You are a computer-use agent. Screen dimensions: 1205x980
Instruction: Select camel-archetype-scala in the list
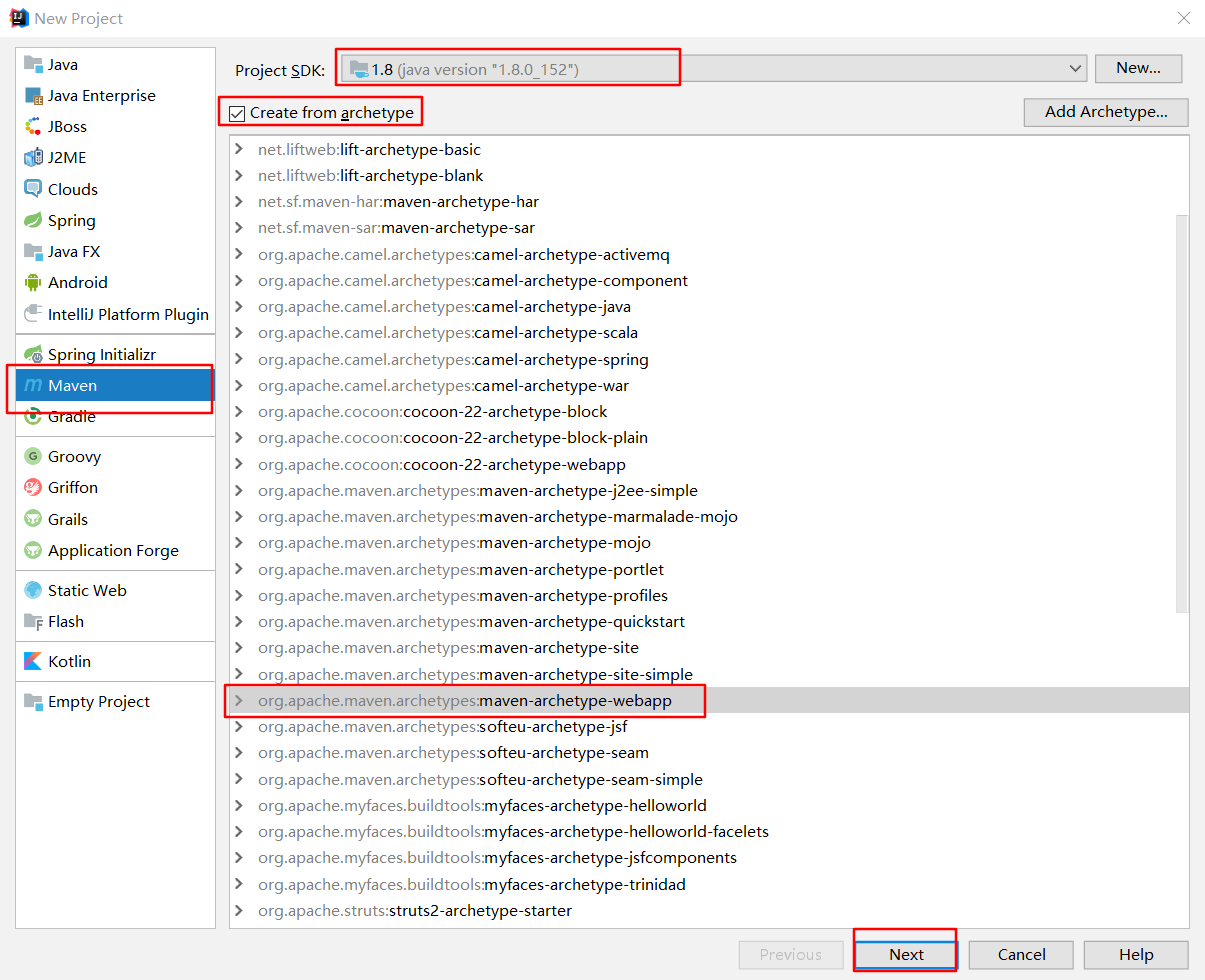[x=709, y=333]
